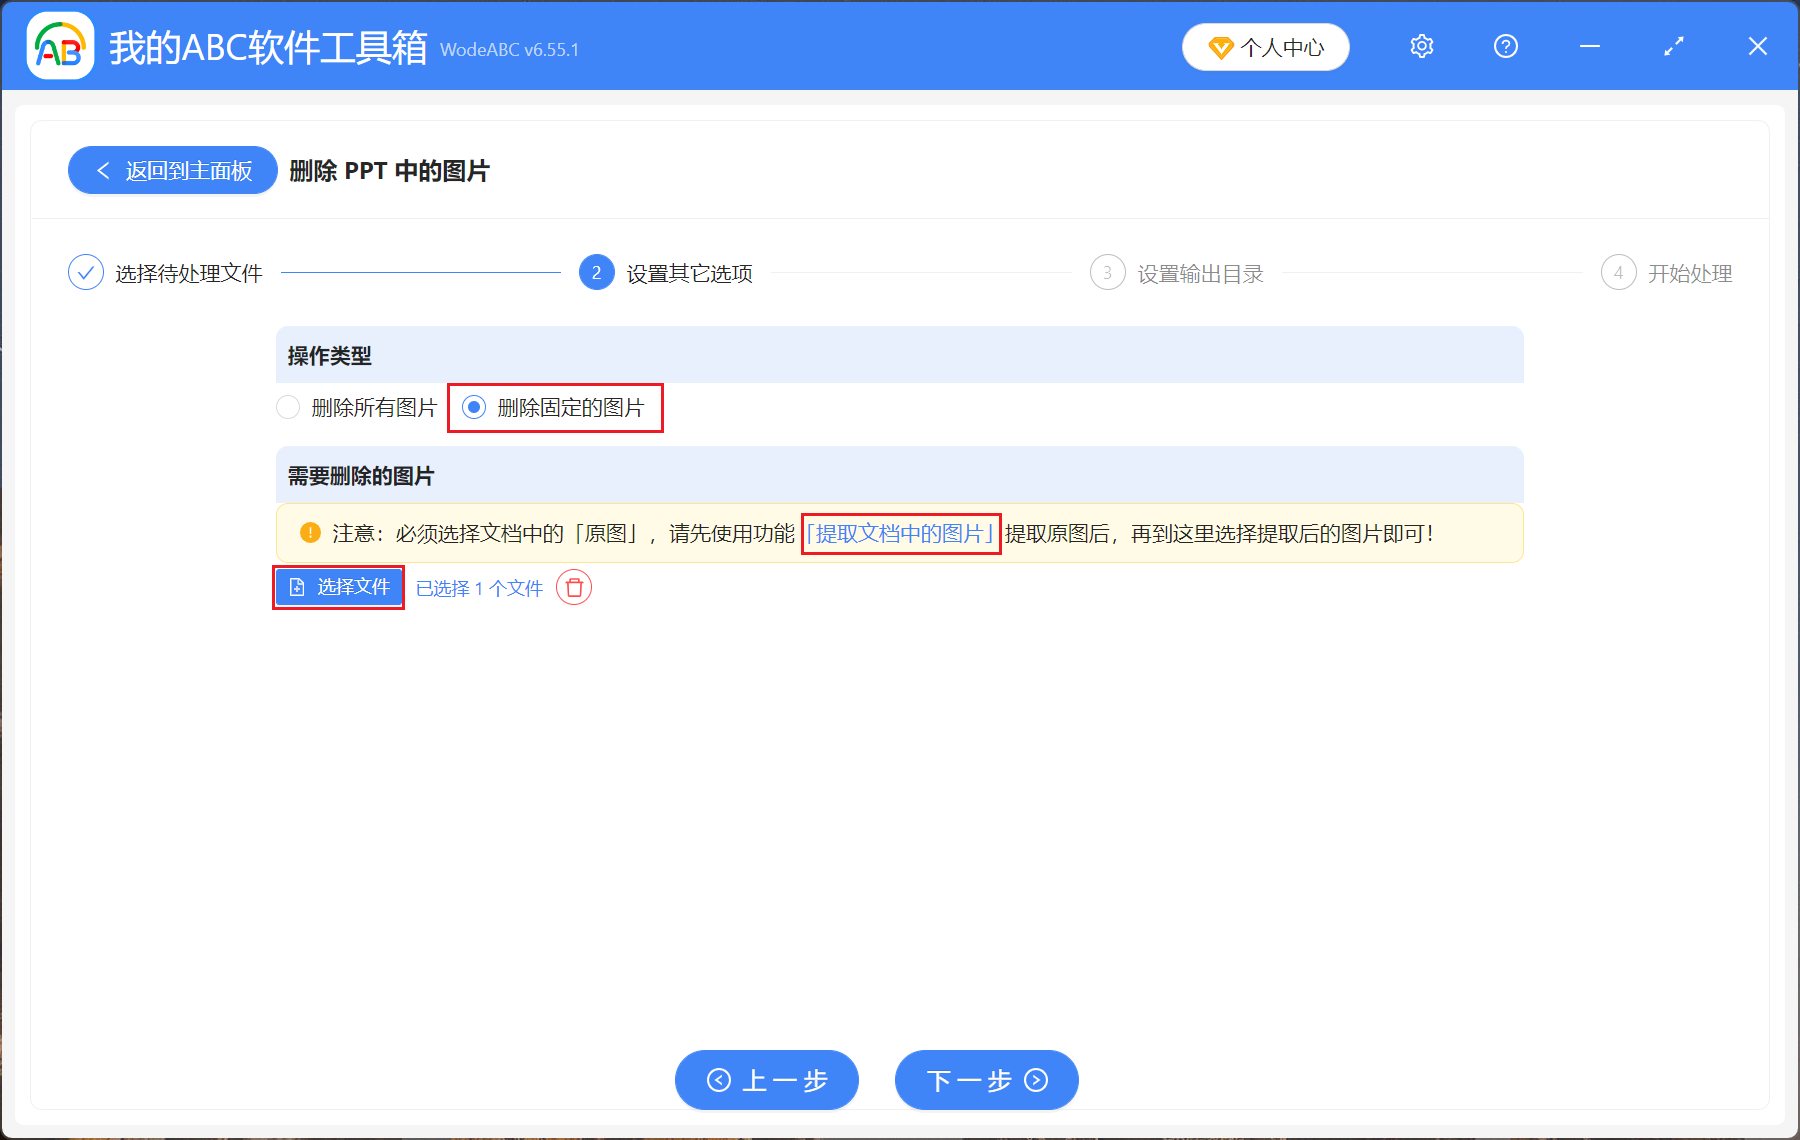Select the 删除所有图片 radio option
The width and height of the screenshot is (1800, 1140).
pos(288,407)
